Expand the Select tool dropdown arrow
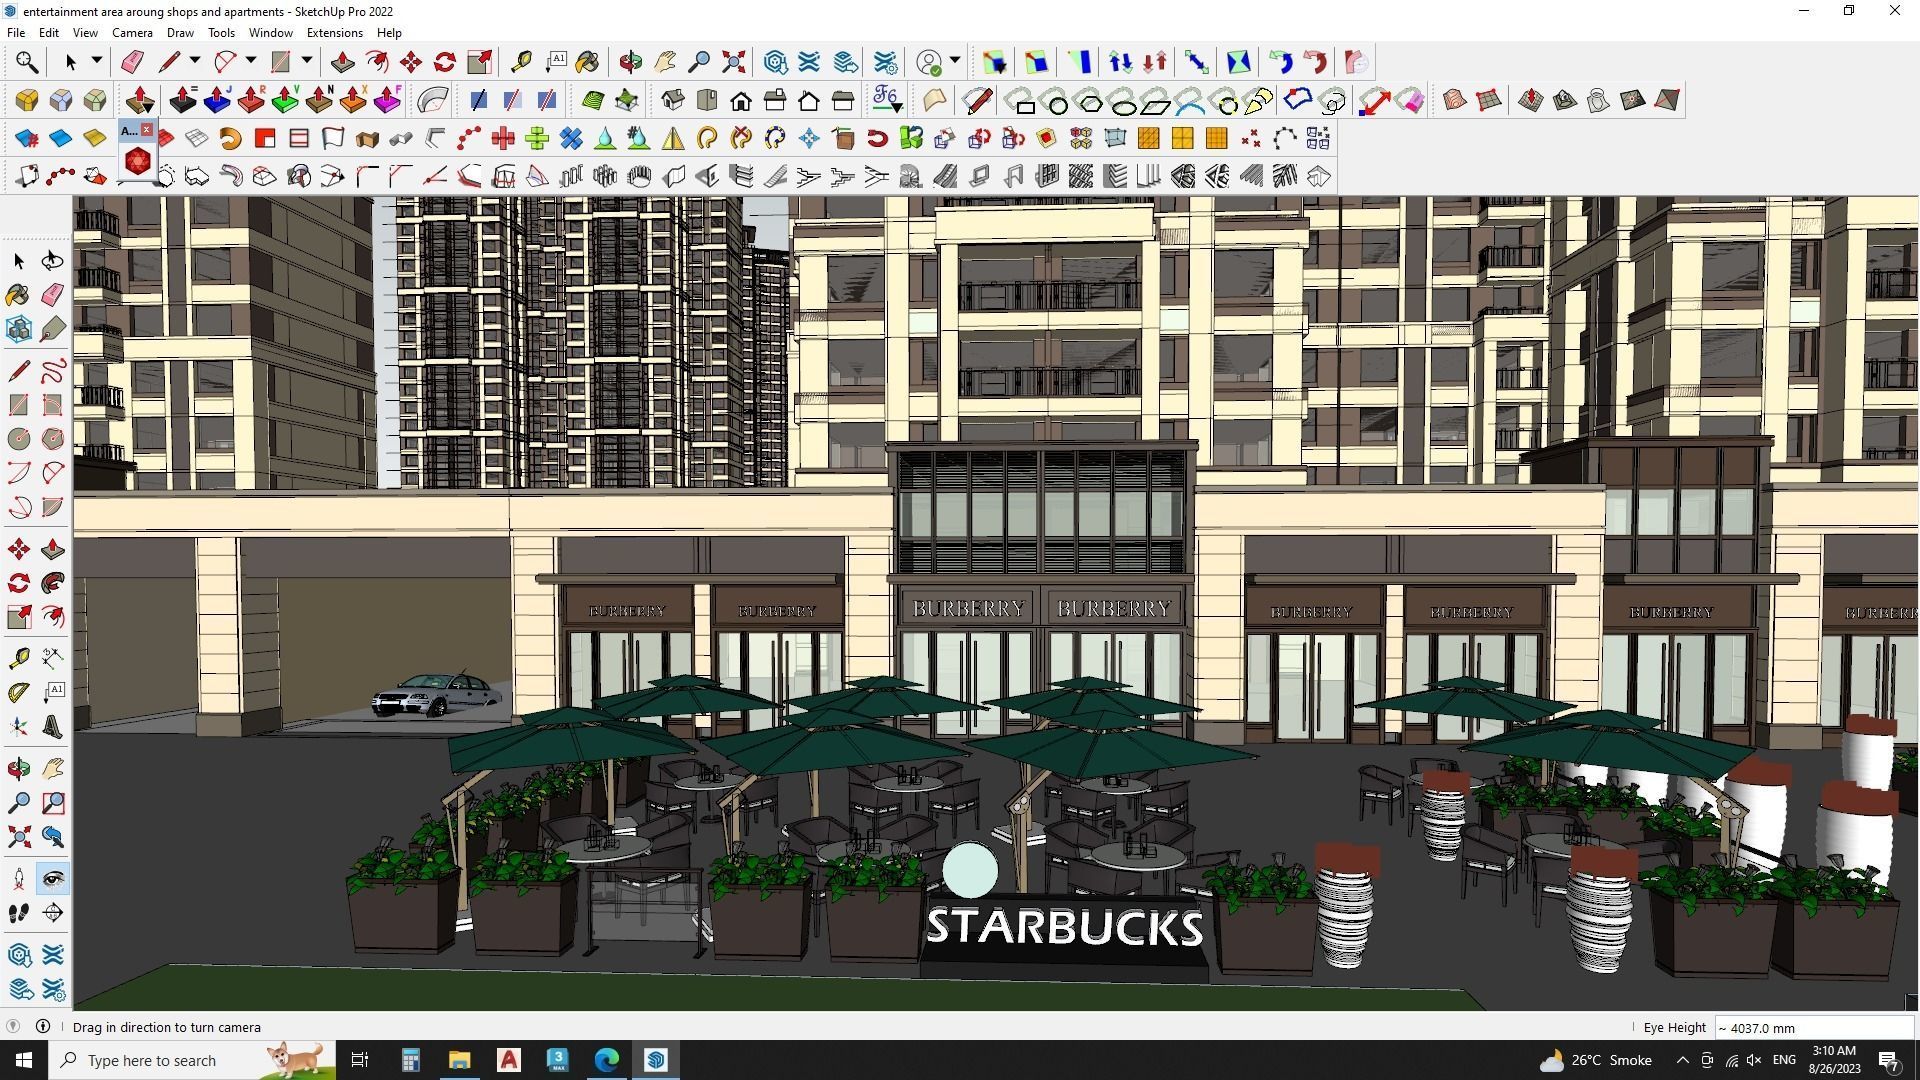Screen dimensions: 1920x1080 96,61
